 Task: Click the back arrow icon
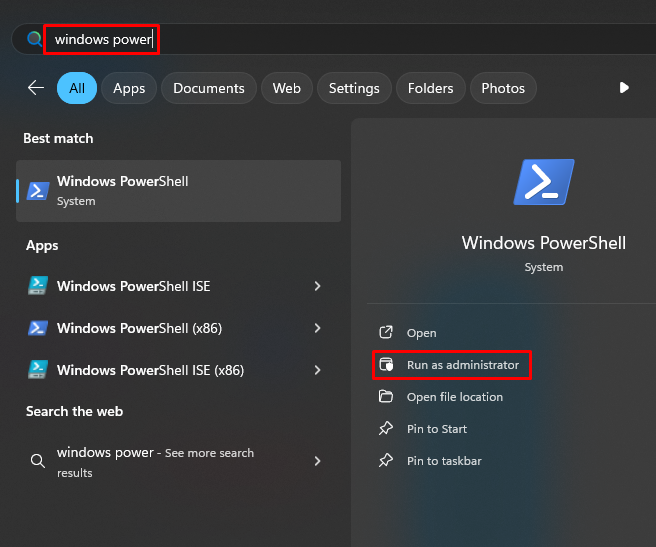(x=36, y=88)
